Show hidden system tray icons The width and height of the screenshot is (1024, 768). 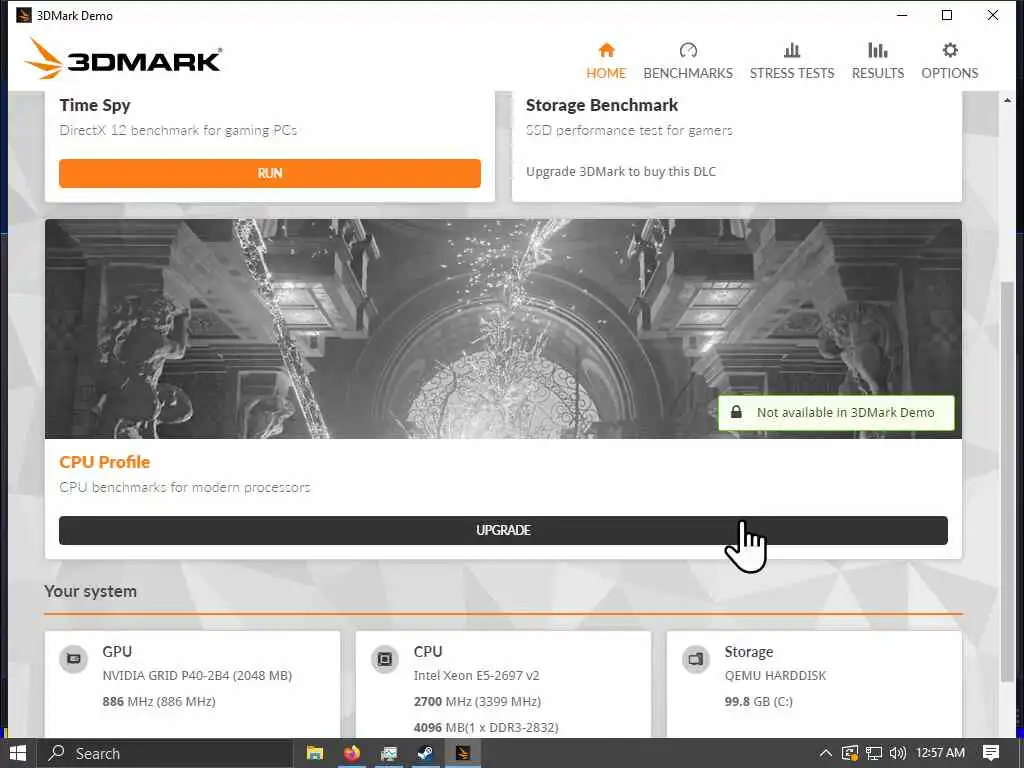coord(825,753)
